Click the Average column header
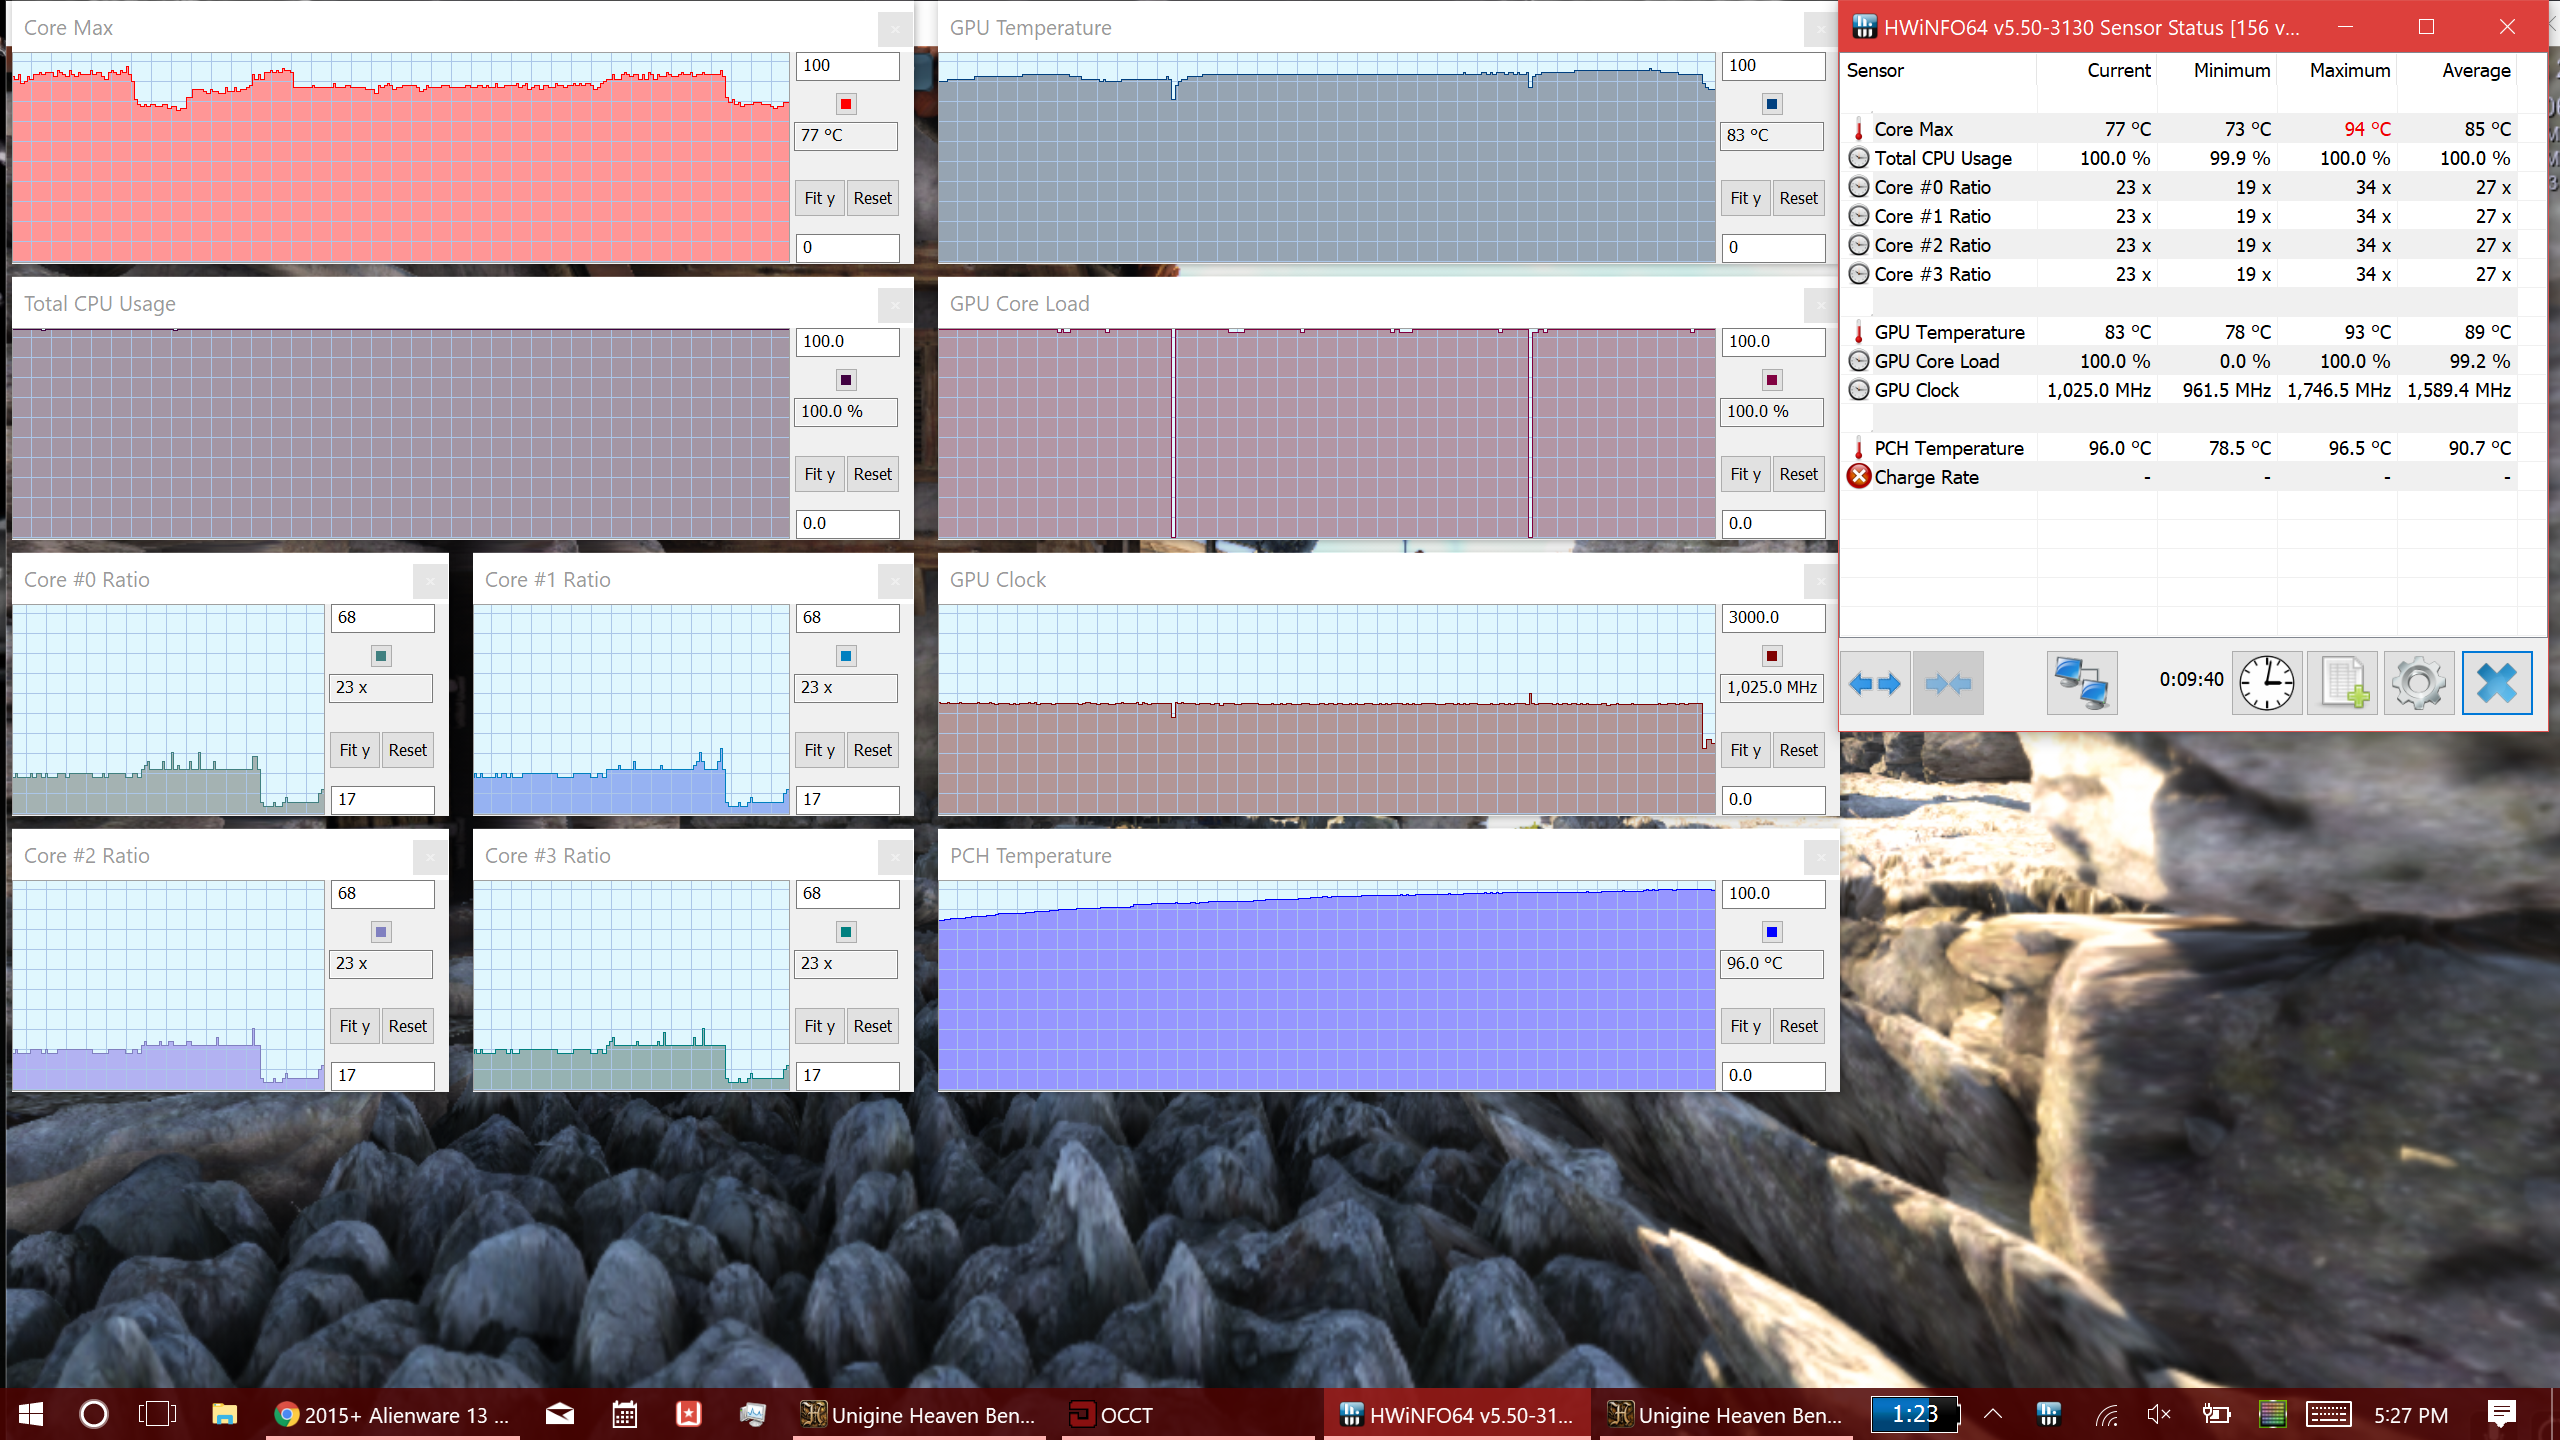The image size is (2560, 1440). point(2476,71)
